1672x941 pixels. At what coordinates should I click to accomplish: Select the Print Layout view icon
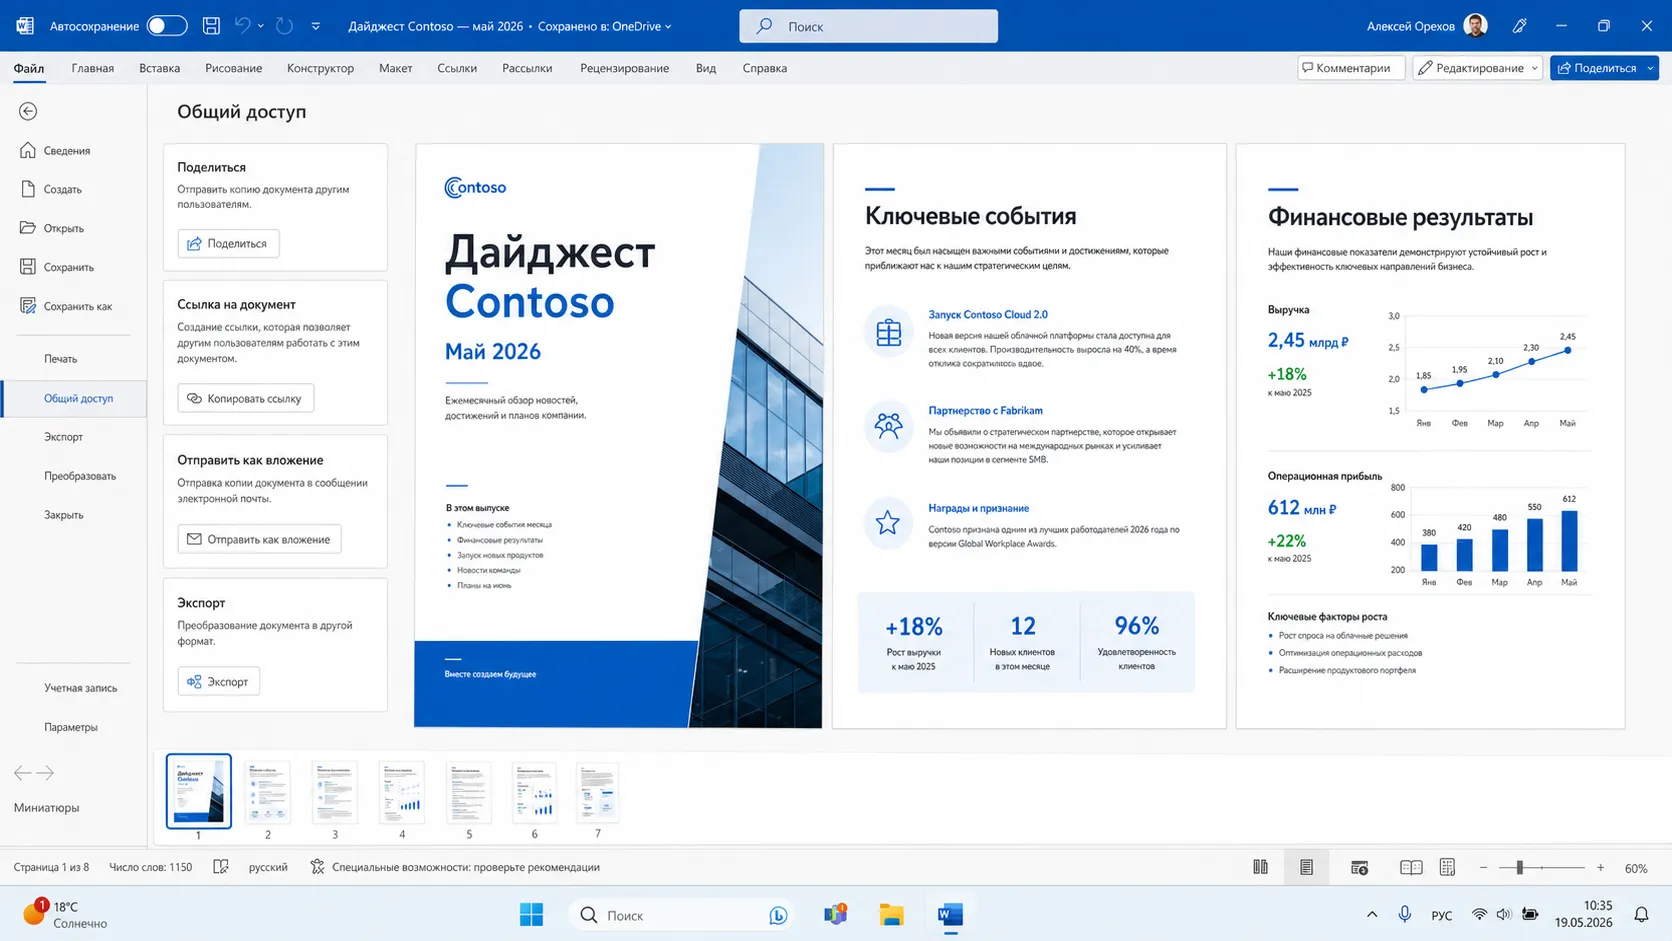tap(1306, 867)
